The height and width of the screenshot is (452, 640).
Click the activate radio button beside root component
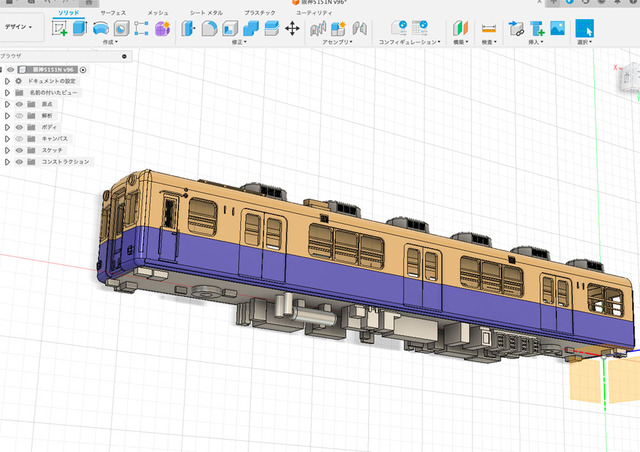pyautogui.click(x=83, y=70)
